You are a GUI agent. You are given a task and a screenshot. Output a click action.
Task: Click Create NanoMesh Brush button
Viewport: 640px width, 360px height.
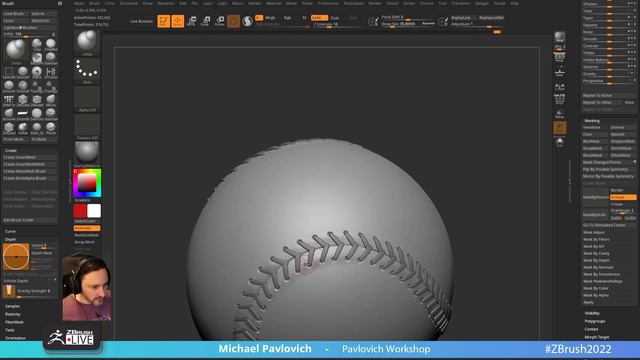[29, 171]
